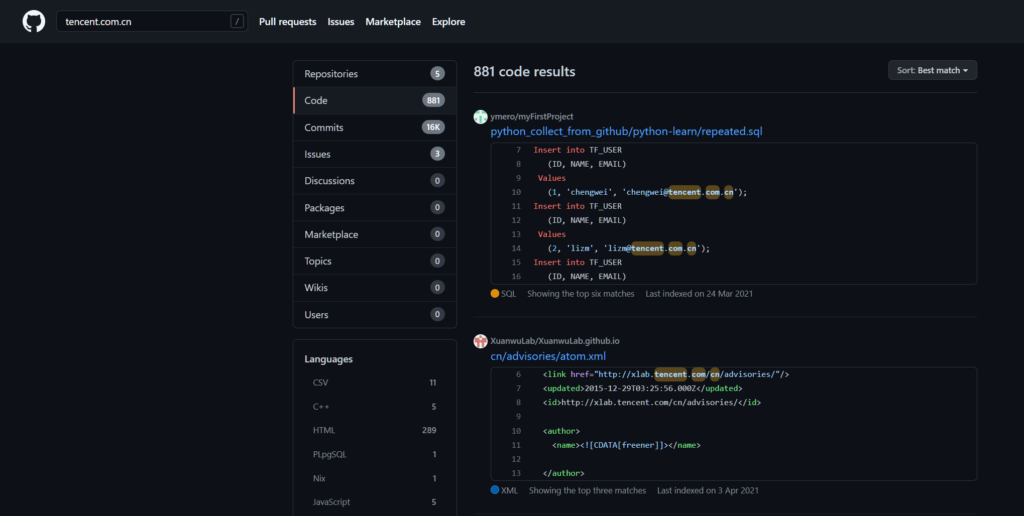Click 'Last indexed on 24 Mar 2021'

tap(699, 294)
